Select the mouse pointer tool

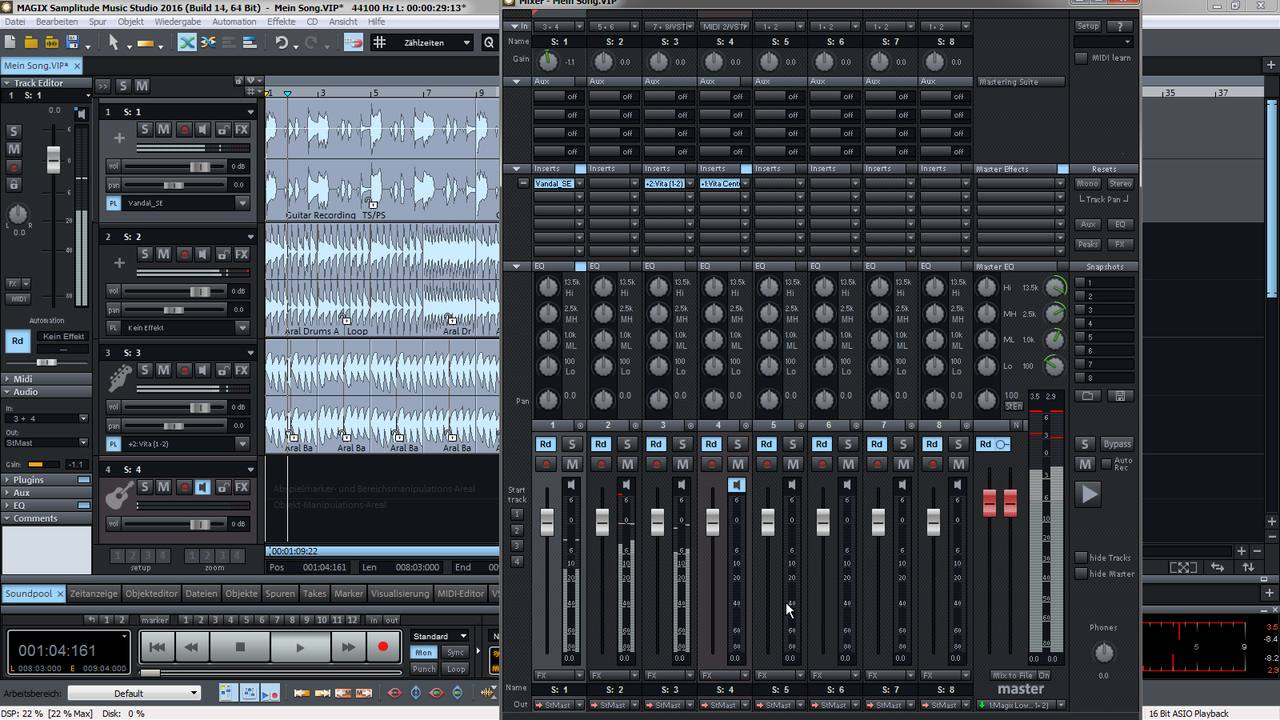tap(113, 43)
